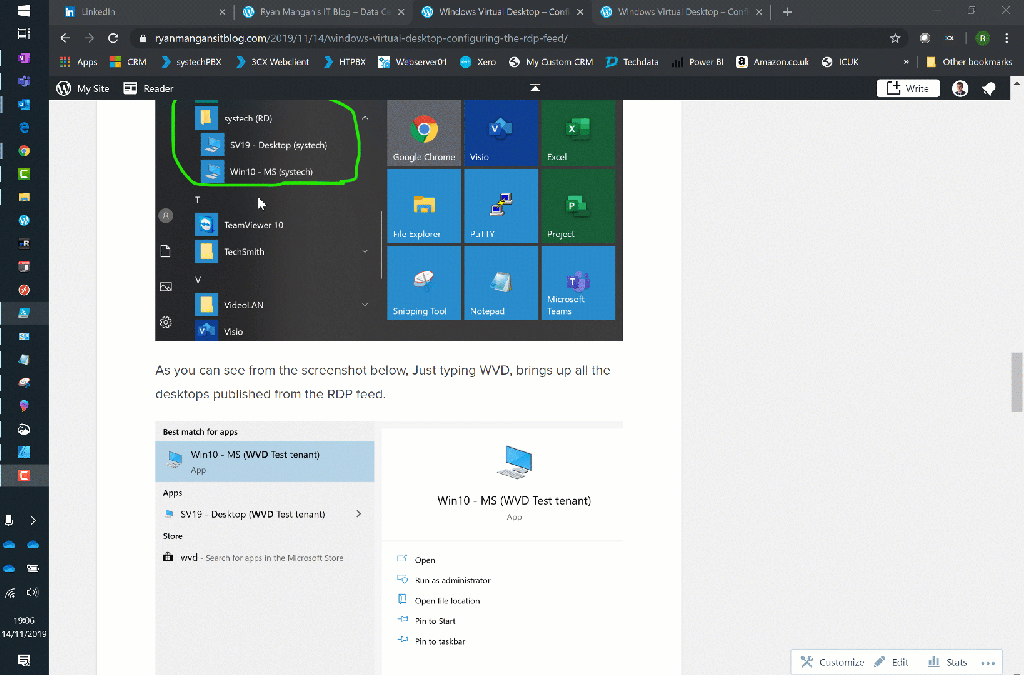Open the Techdata bookmark
This screenshot has width=1024, height=675.
click(x=632, y=62)
